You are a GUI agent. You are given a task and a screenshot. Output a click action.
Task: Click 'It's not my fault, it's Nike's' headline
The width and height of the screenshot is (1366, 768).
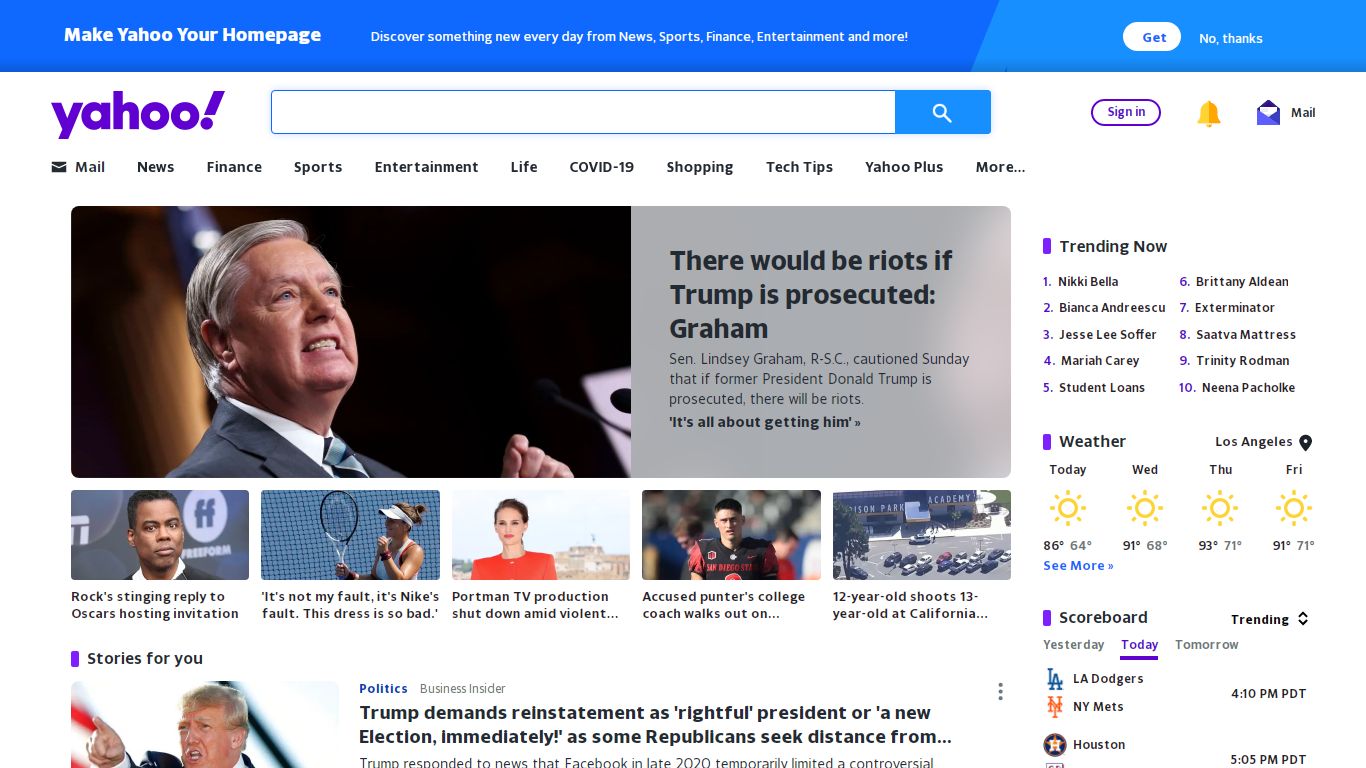point(350,605)
